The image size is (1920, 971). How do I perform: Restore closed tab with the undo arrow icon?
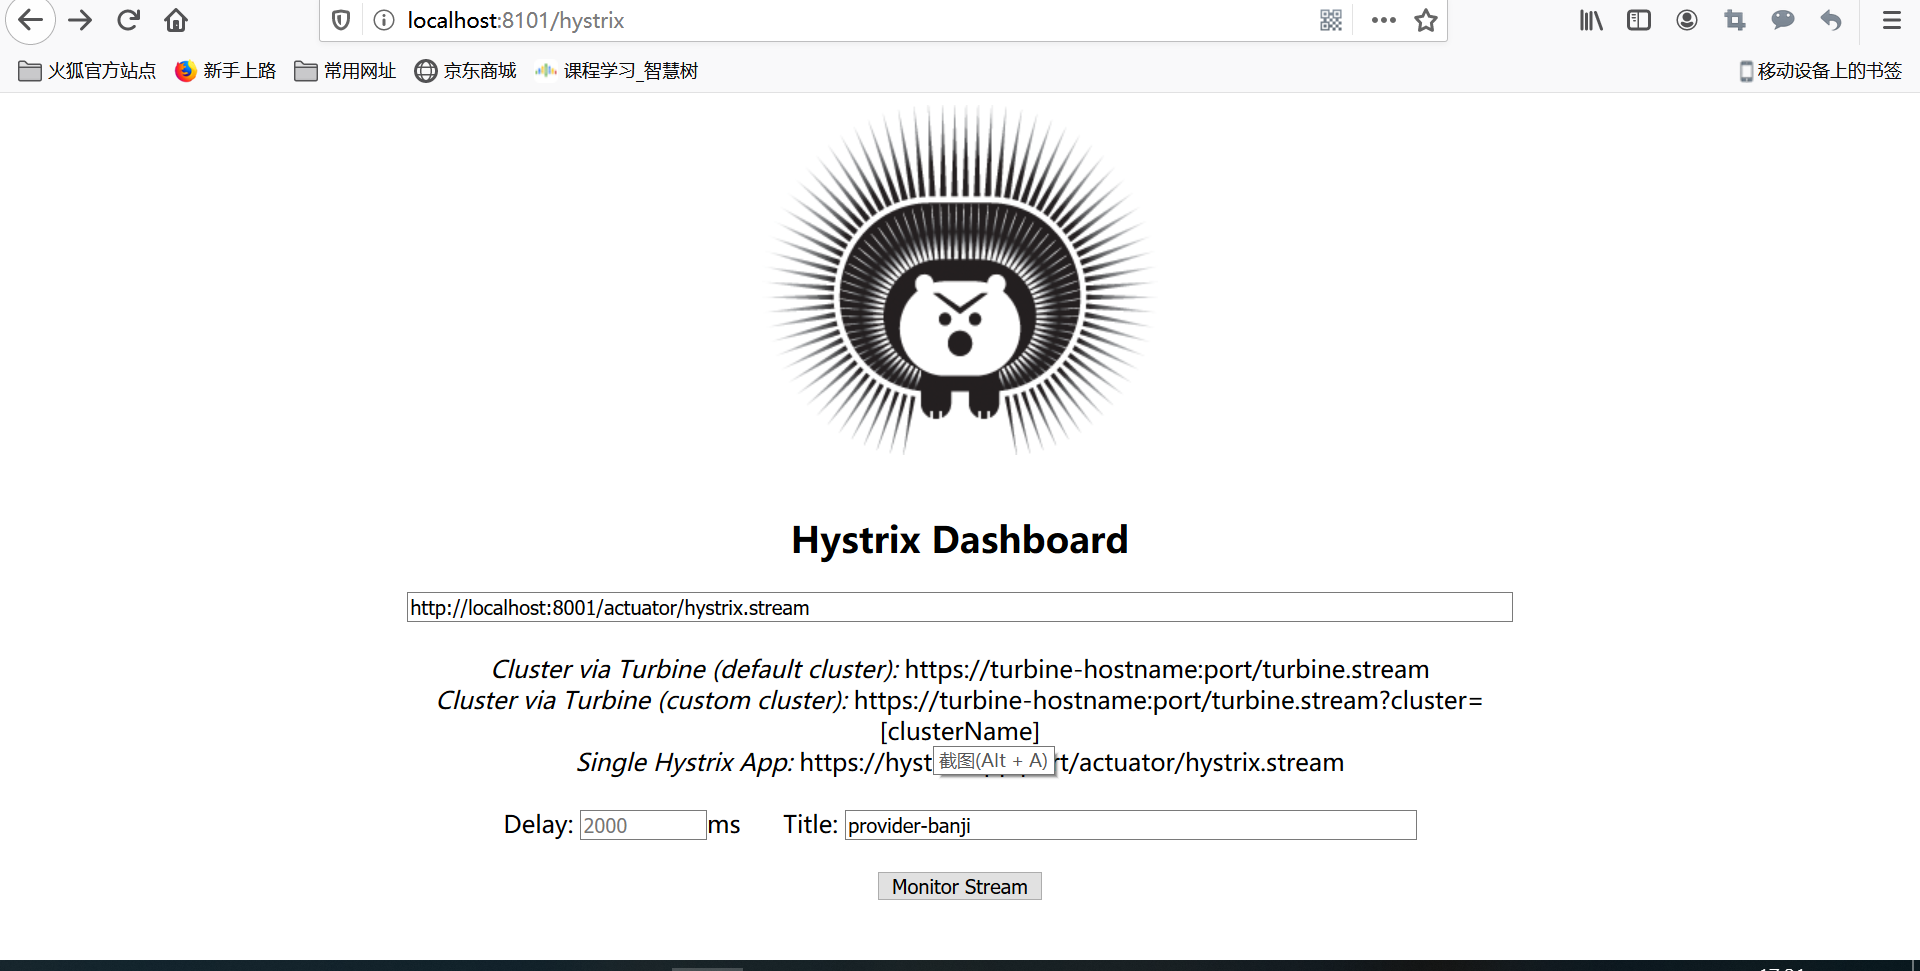(1831, 20)
